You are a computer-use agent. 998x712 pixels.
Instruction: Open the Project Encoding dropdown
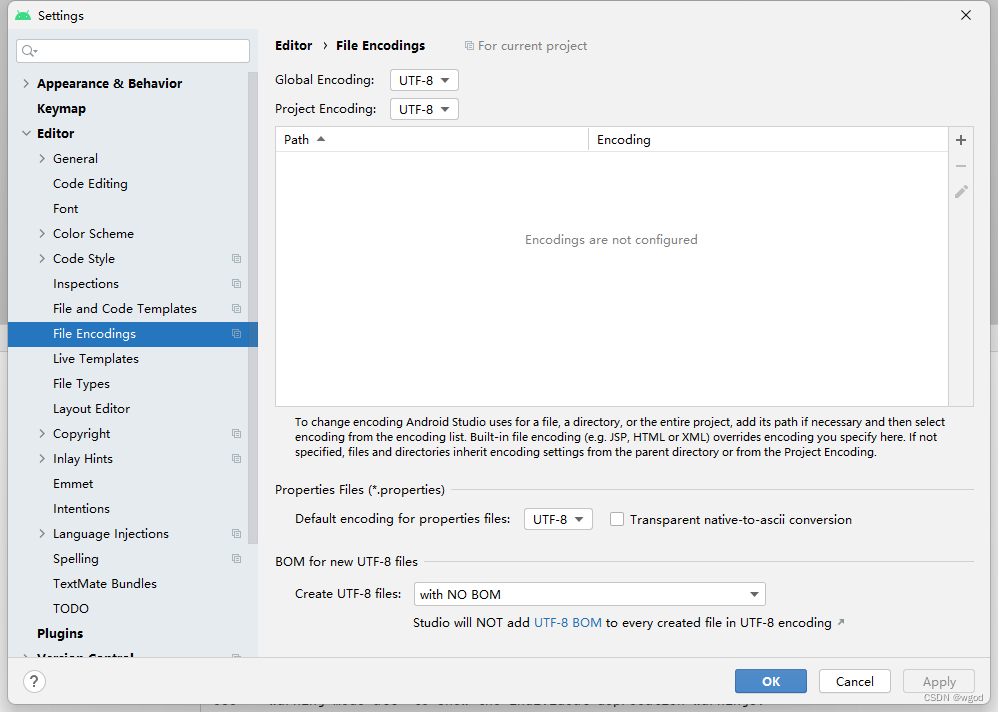[x=424, y=109]
